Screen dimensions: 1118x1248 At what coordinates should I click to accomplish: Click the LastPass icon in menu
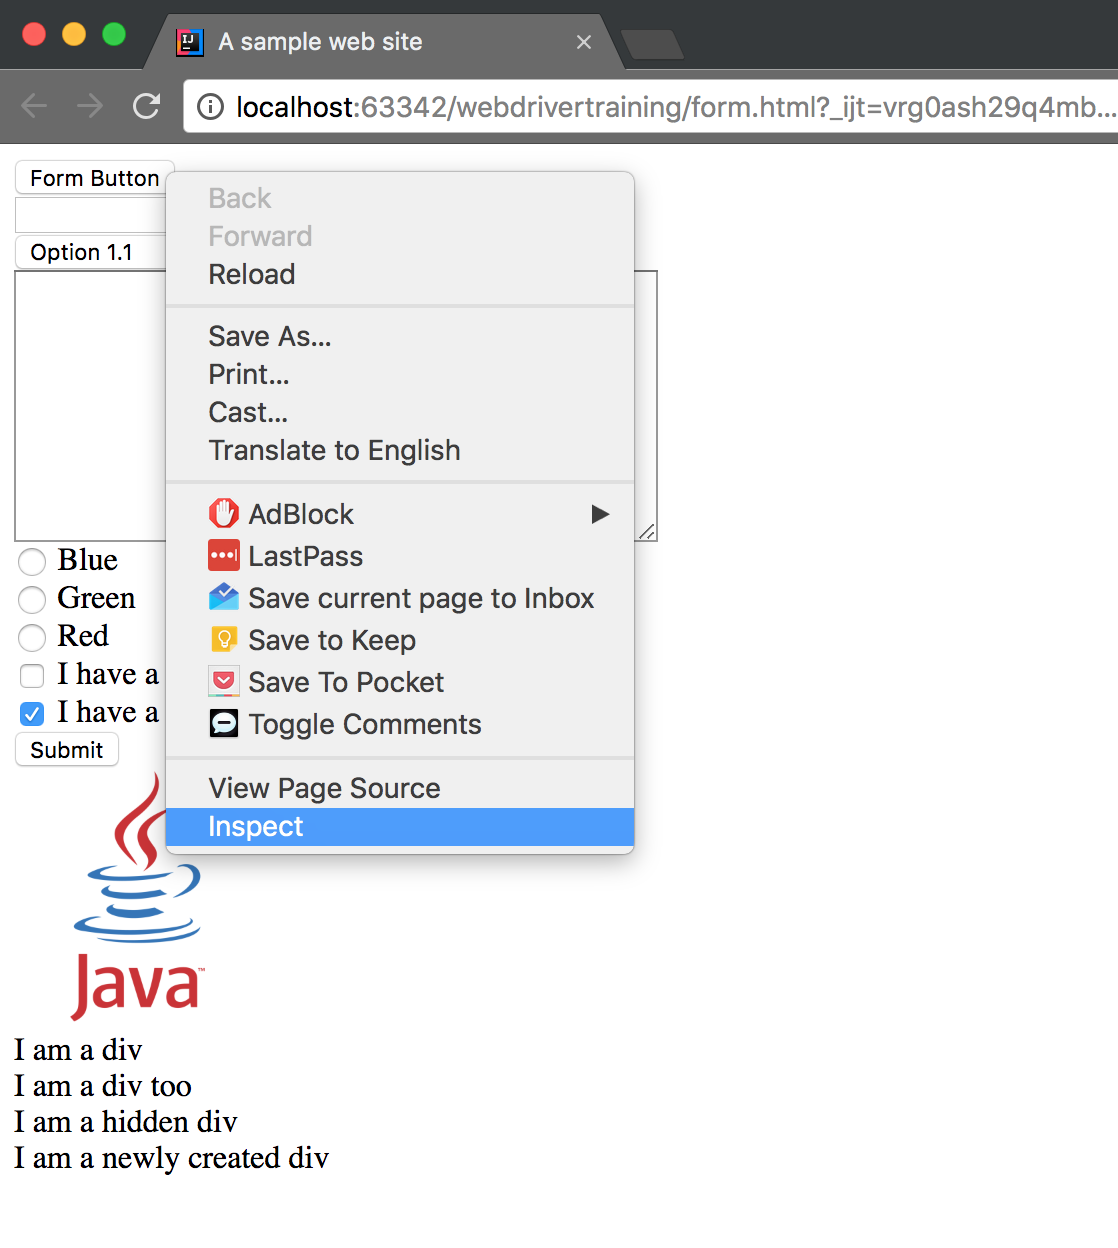click(223, 556)
